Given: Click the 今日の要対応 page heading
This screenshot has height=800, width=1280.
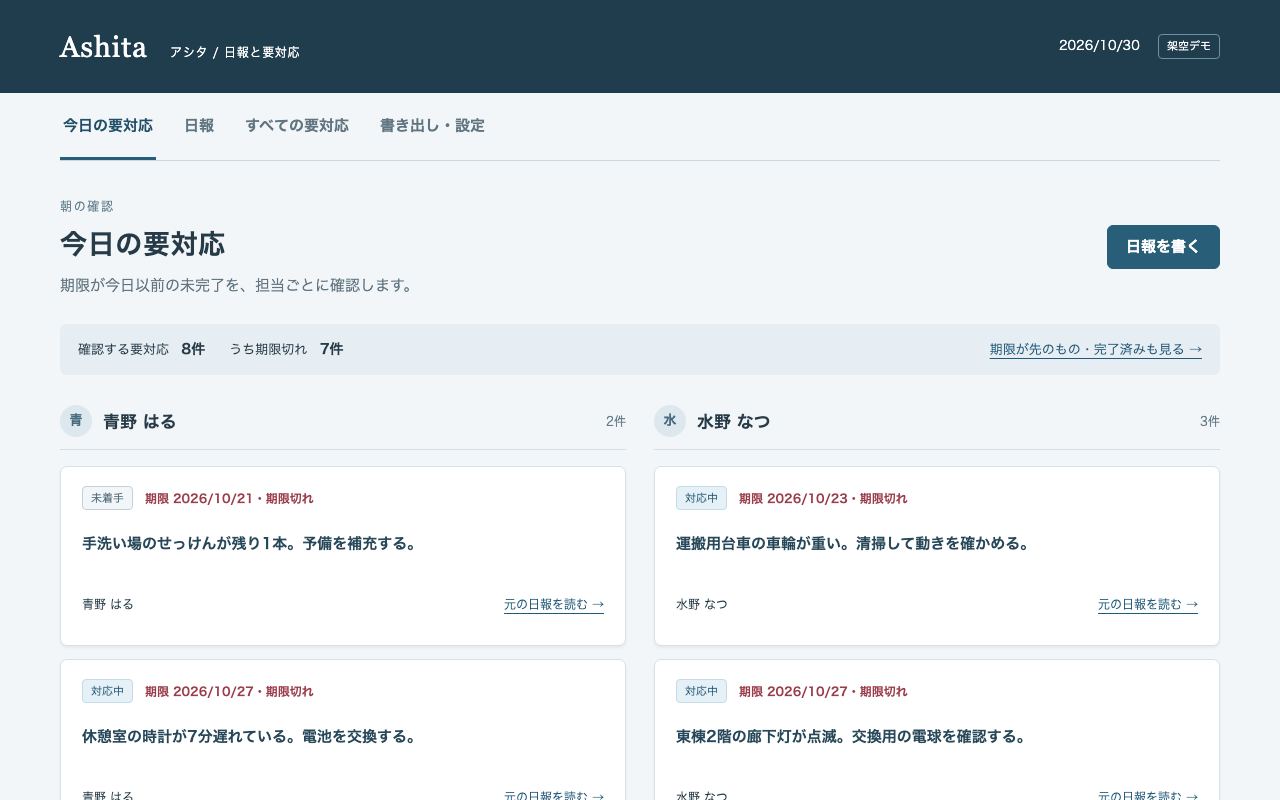Looking at the screenshot, I should coord(142,244).
